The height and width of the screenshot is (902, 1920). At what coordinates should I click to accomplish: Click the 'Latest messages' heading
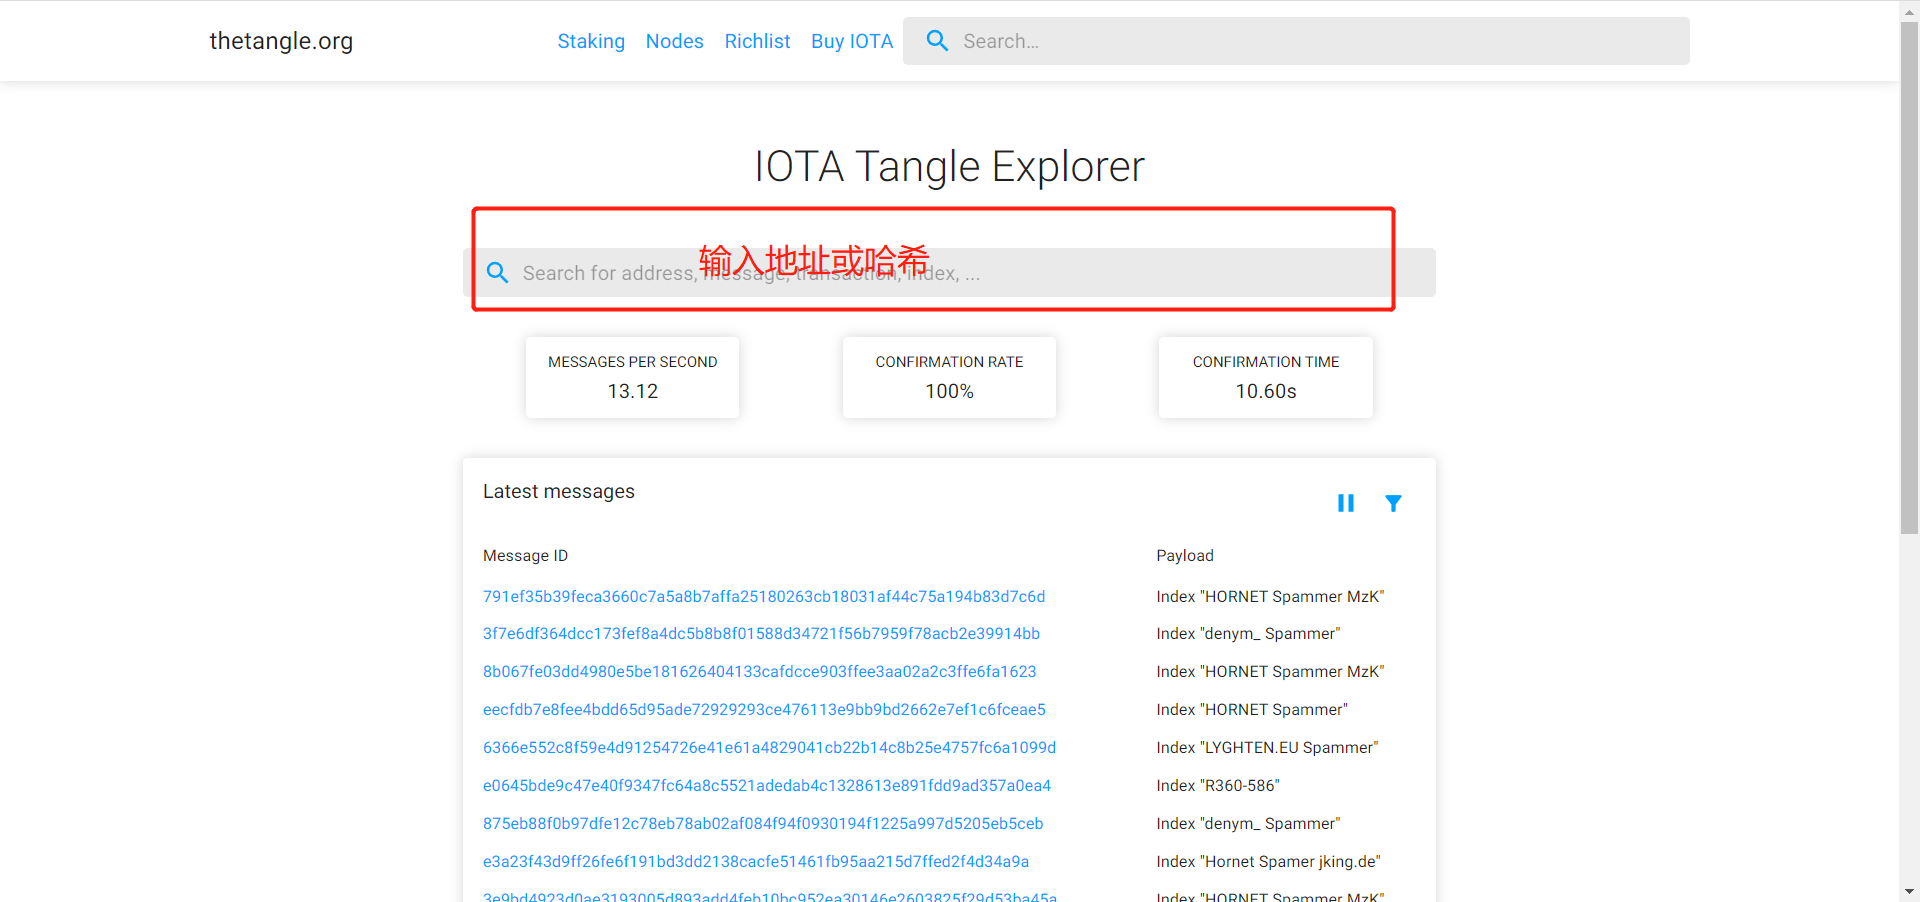[559, 491]
